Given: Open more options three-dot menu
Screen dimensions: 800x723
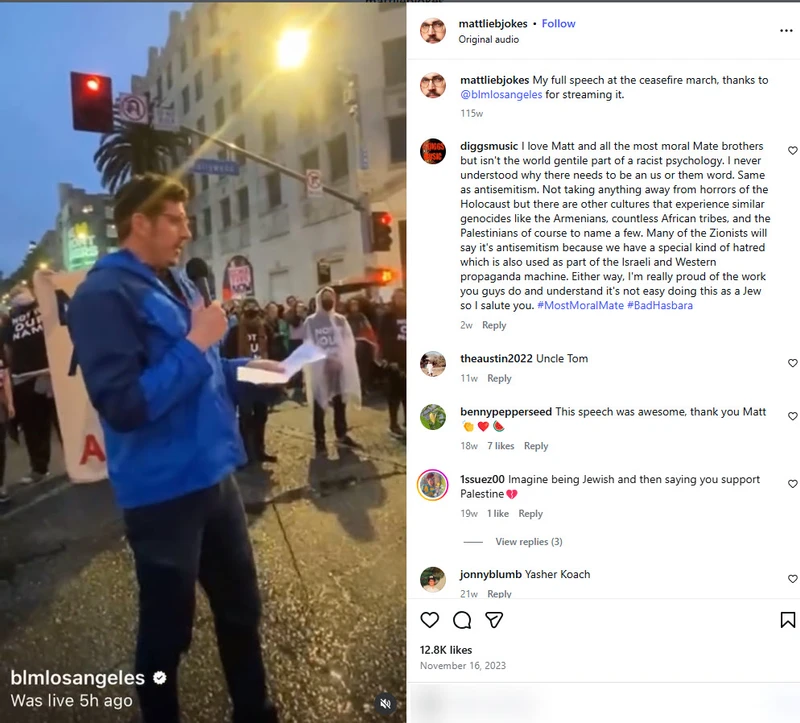Looking at the screenshot, I should tap(786, 31).
